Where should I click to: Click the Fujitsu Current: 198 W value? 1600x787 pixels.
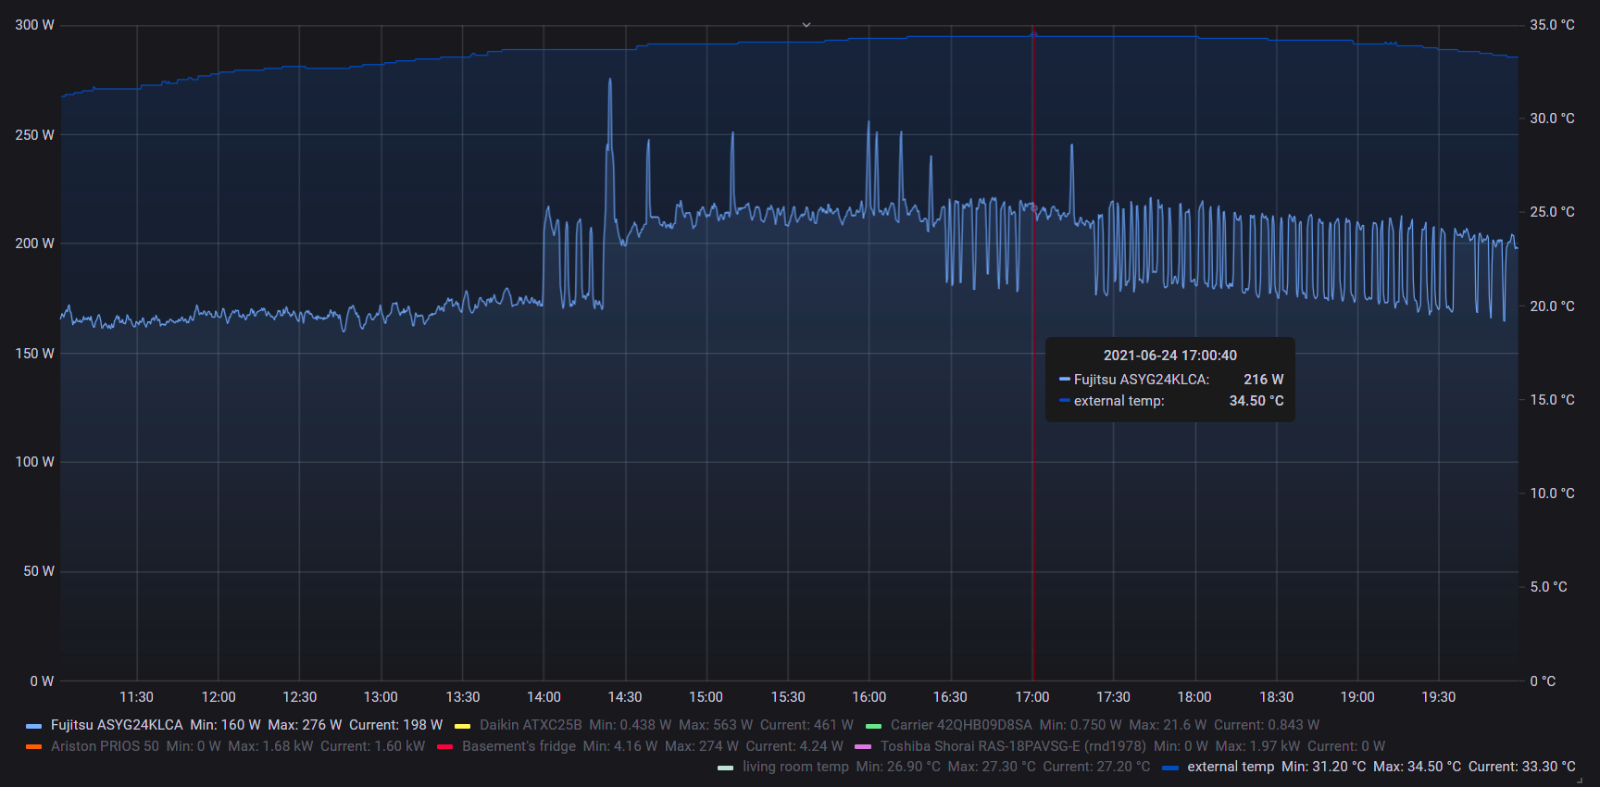point(396,725)
